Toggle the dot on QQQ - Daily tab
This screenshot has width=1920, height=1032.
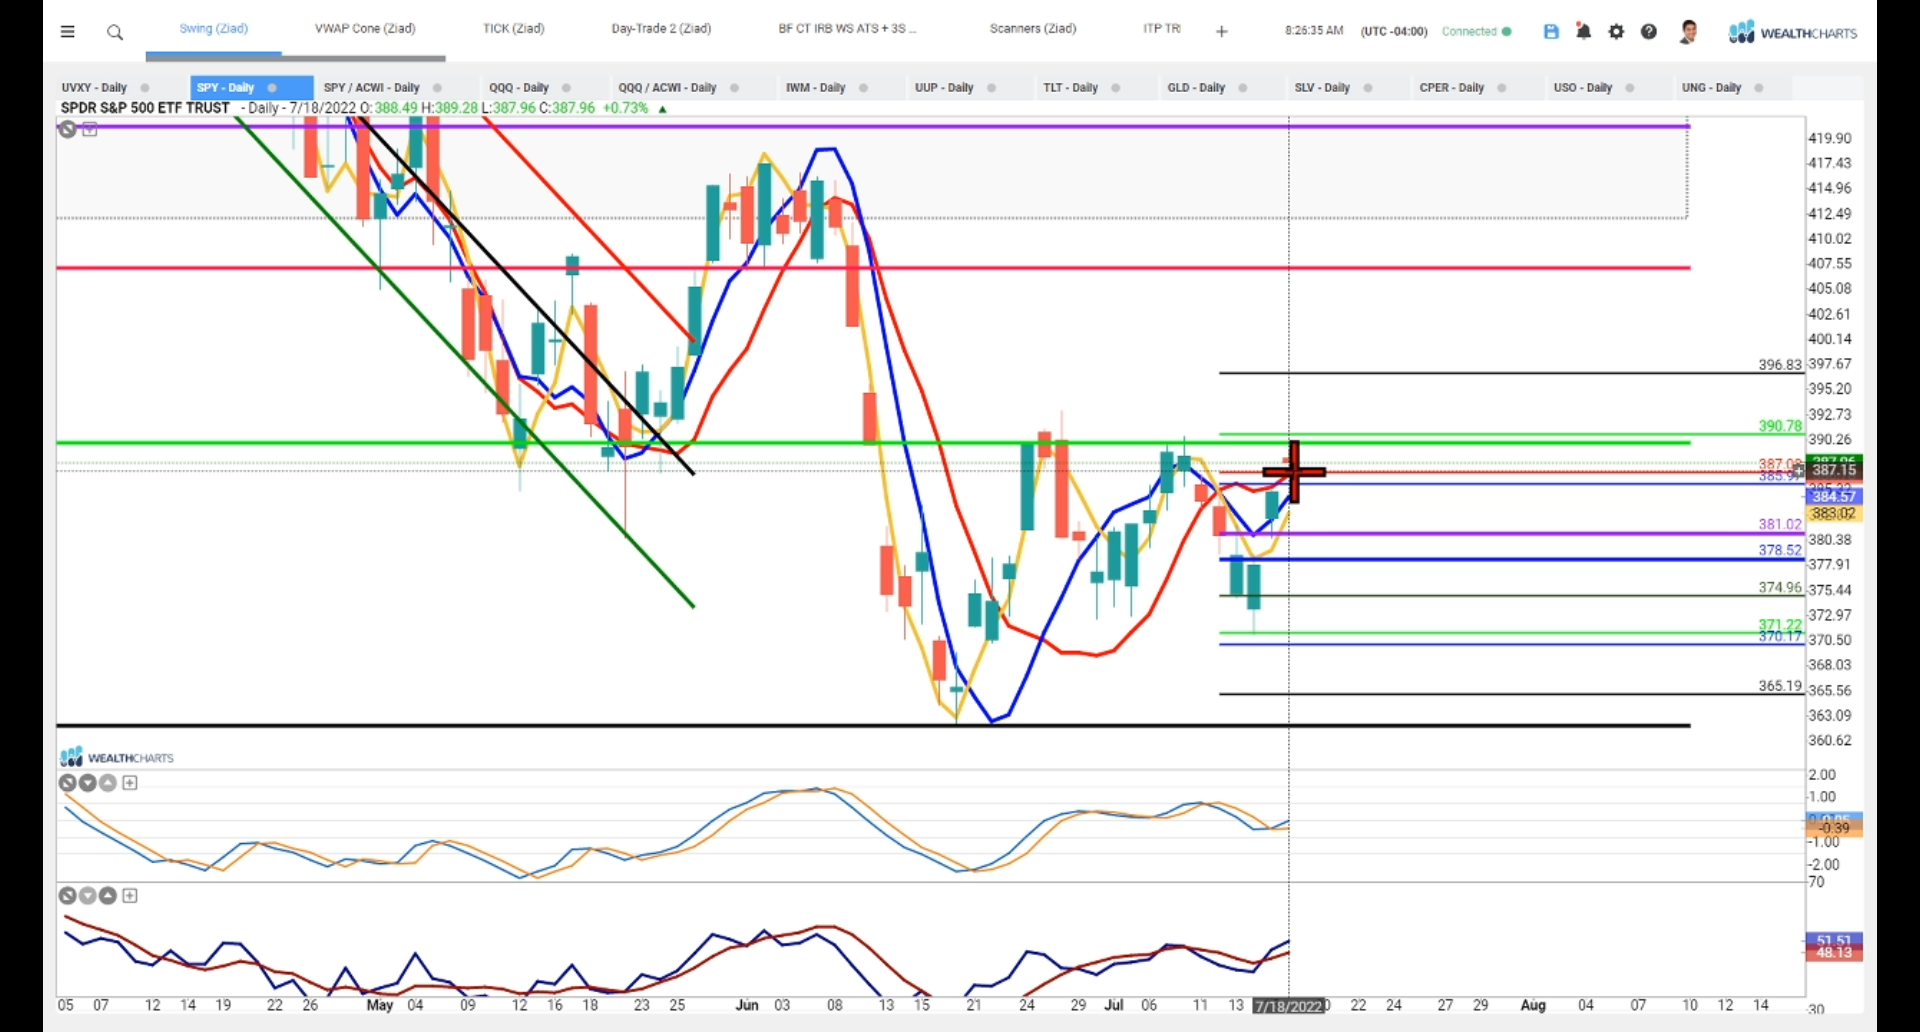click(566, 88)
